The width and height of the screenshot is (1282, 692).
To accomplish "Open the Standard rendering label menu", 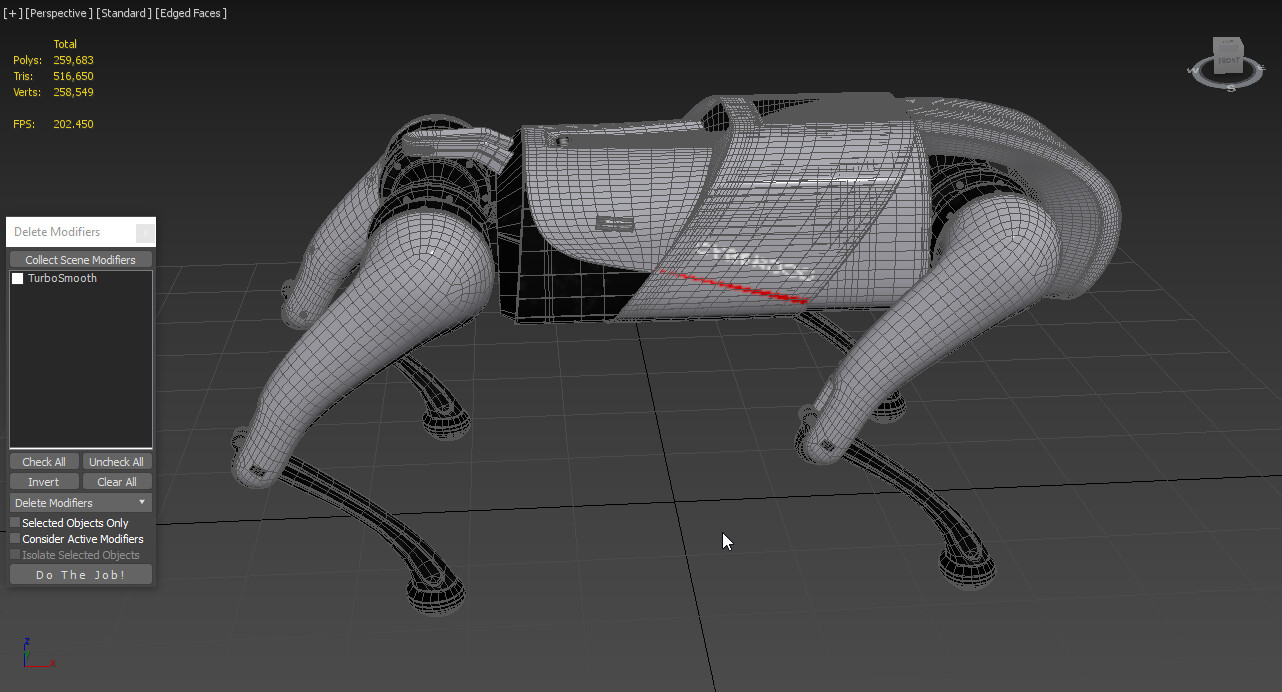I will [125, 13].
